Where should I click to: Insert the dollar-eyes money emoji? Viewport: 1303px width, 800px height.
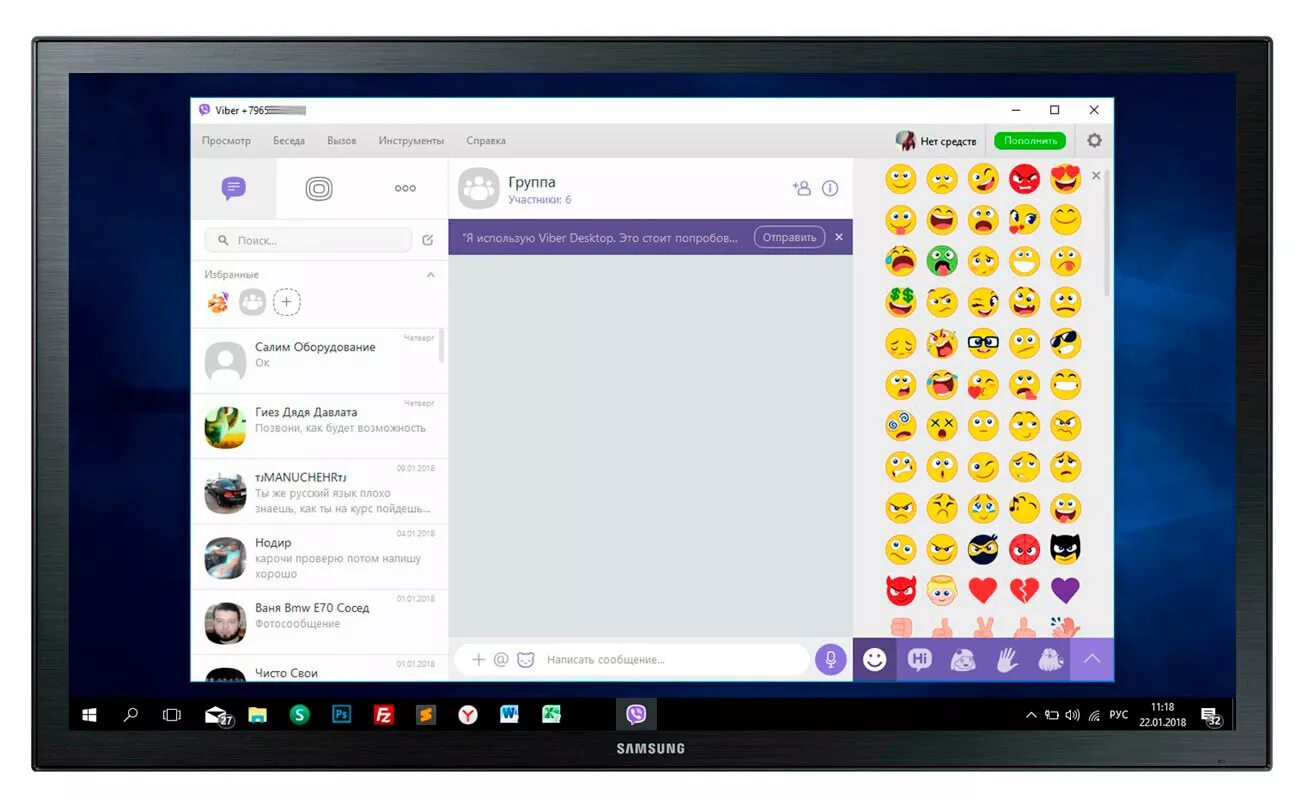[x=900, y=302]
